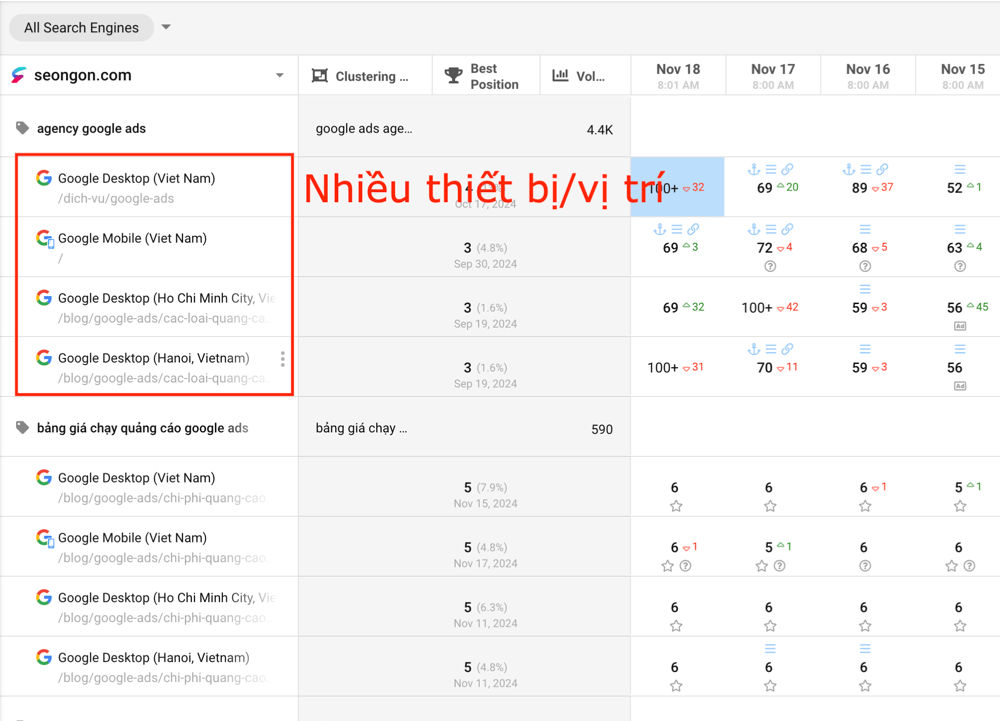Open the three-dot menu on Hanoi row
This screenshot has width=1001, height=721.
[282, 359]
